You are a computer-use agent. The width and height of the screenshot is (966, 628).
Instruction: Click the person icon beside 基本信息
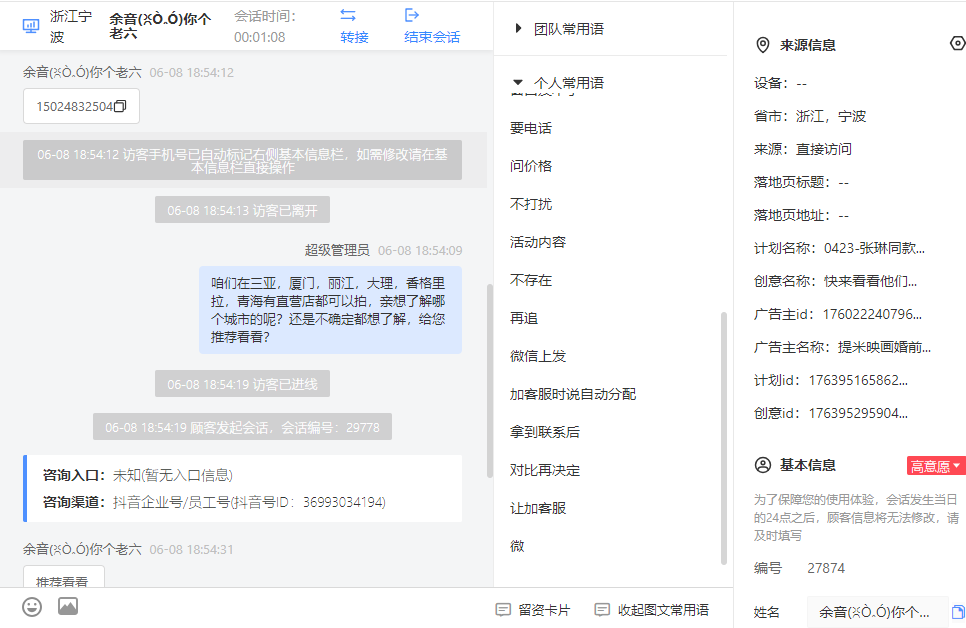pyautogui.click(x=763, y=465)
